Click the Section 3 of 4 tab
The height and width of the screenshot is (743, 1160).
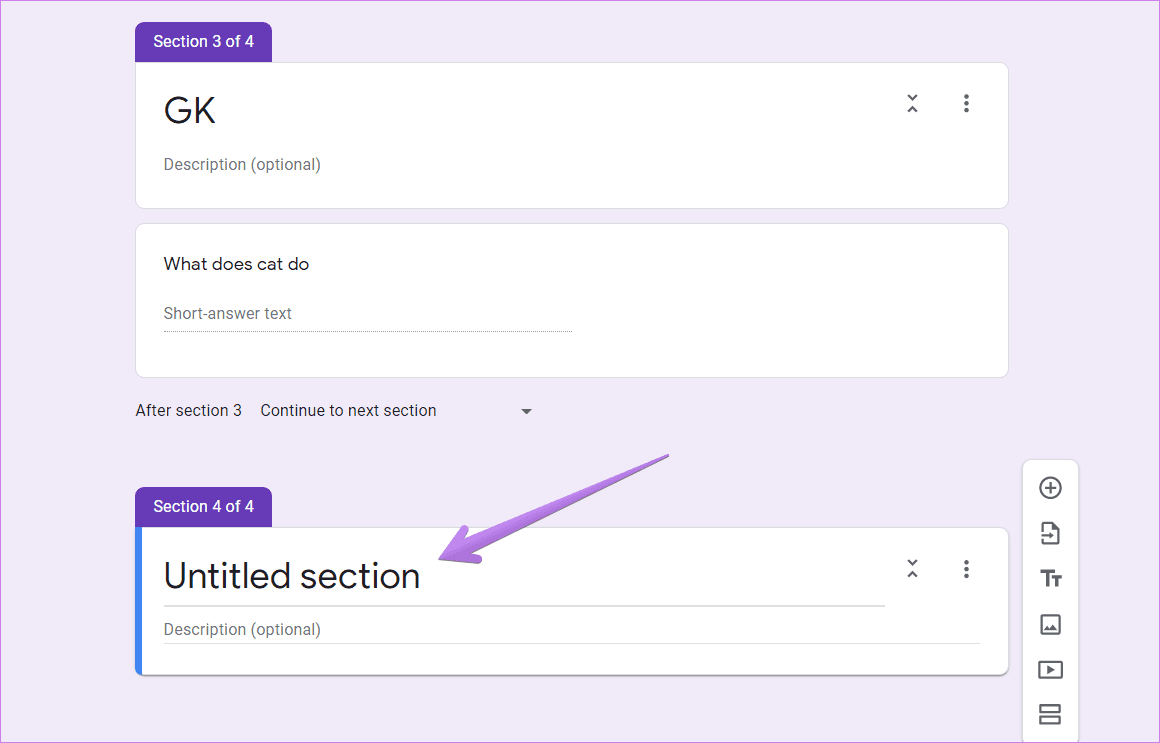(x=203, y=42)
